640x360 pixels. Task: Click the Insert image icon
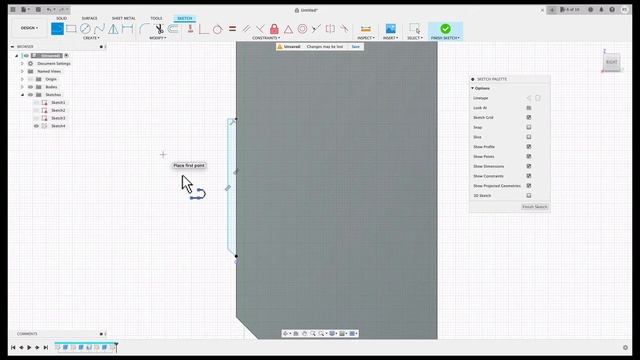point(391,29)
